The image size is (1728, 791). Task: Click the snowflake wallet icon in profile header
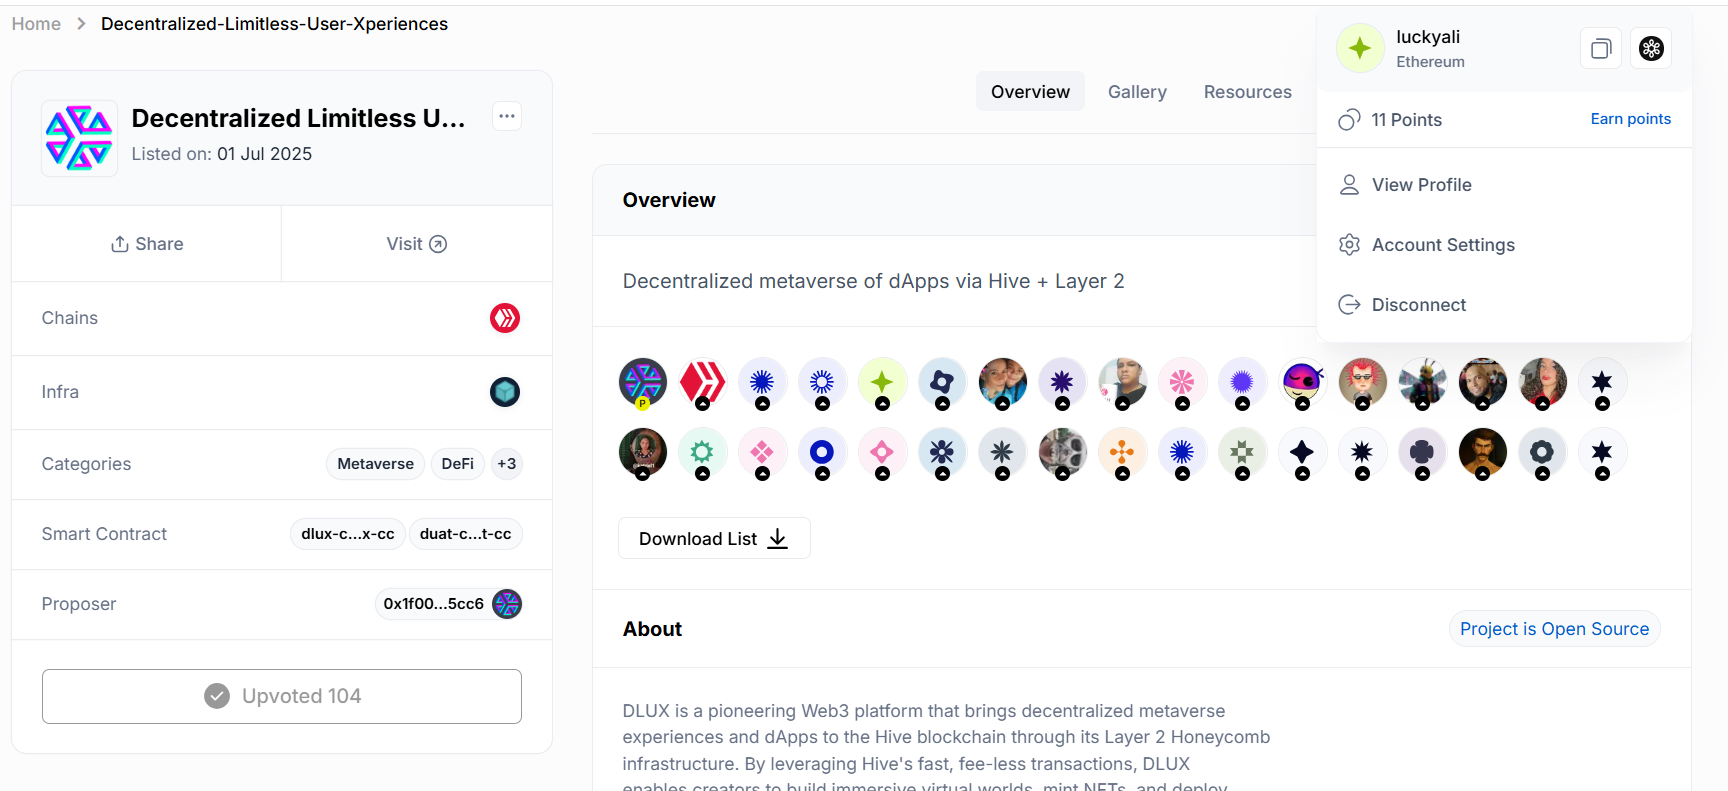(1651, 48)
